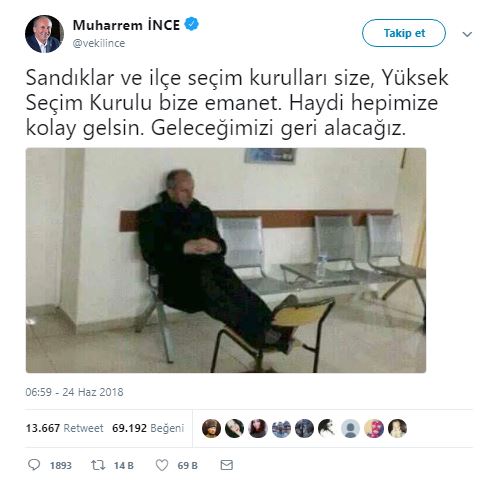Viewport: 499px width, 487px height.
Task: Click the 14 B retweet count
Action: [x=124, y=465]
